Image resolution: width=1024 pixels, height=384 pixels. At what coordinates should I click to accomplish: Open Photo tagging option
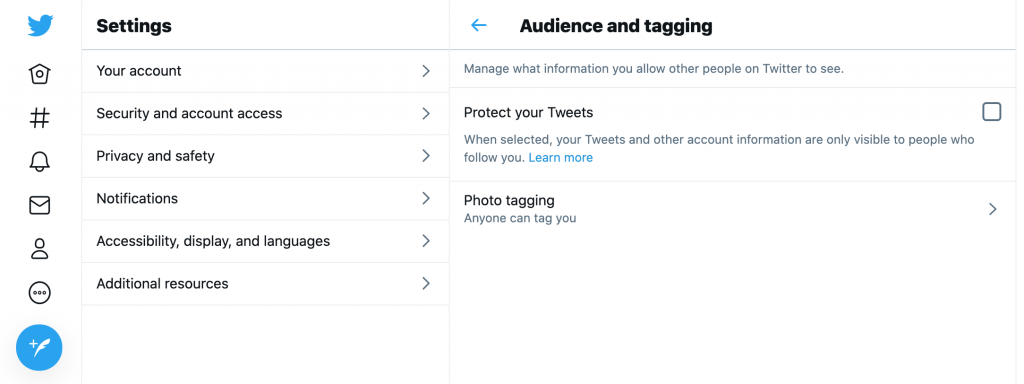click(736, 209)
